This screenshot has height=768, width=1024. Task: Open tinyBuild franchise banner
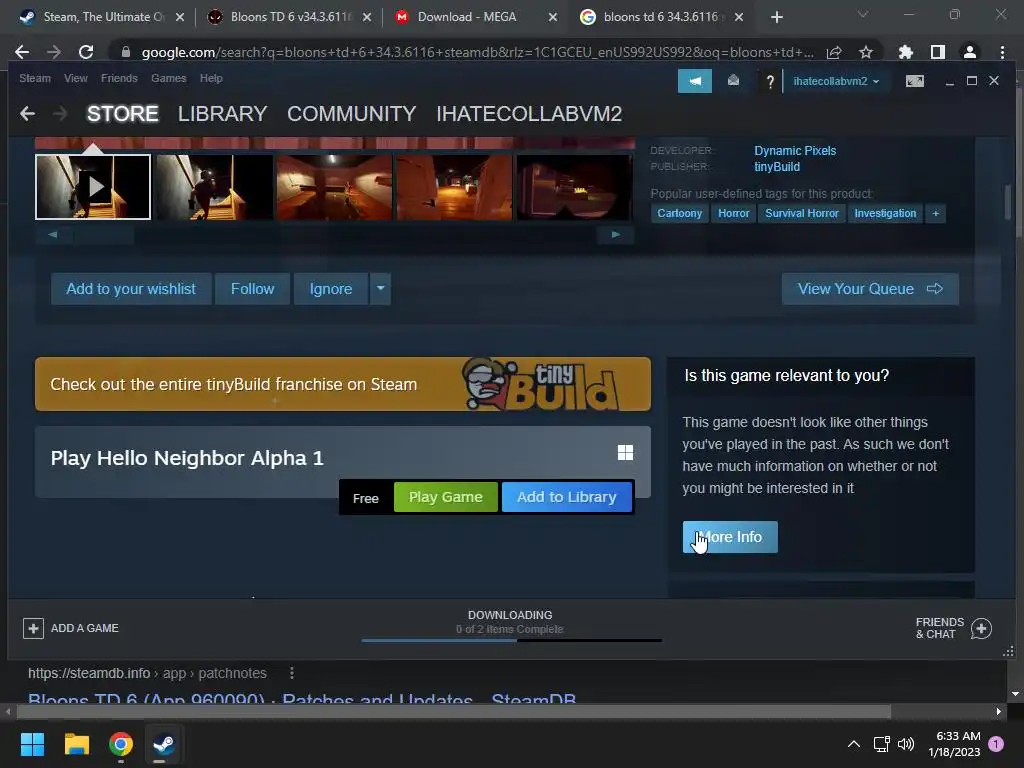343,384
